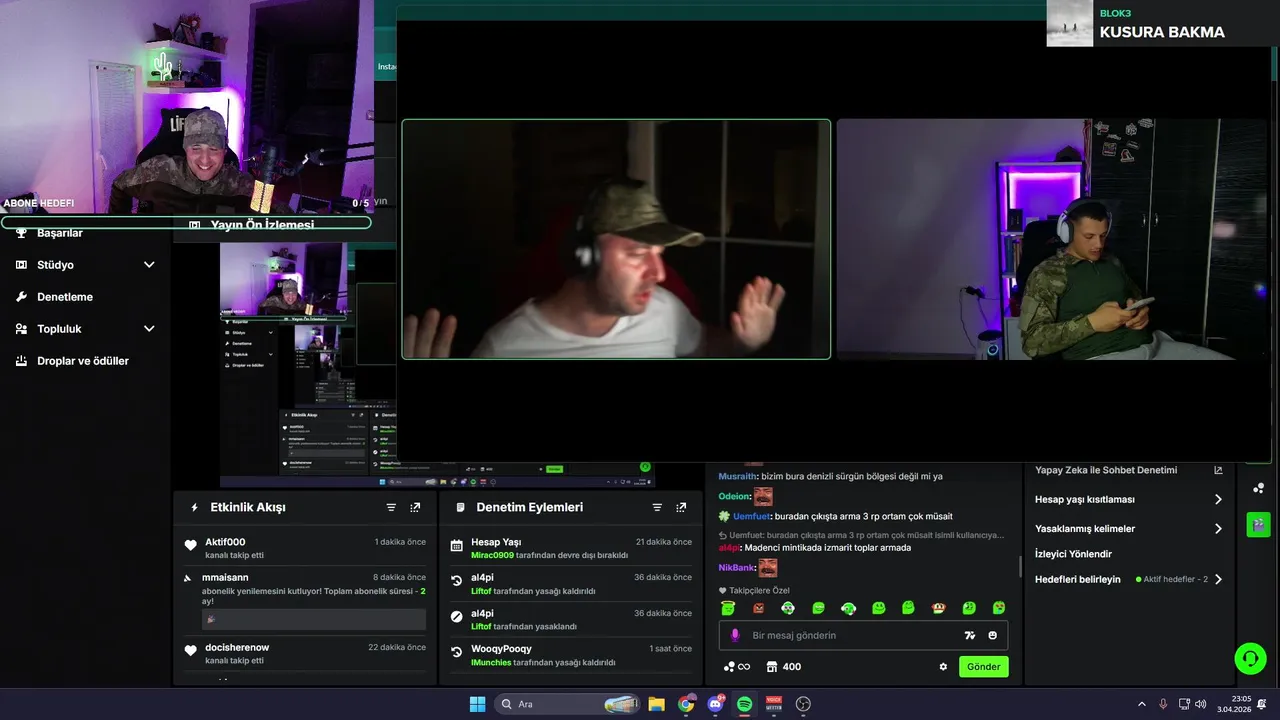Click the channel points infinity icon
Screen dimensions: 1280x720
coord(737,667)
